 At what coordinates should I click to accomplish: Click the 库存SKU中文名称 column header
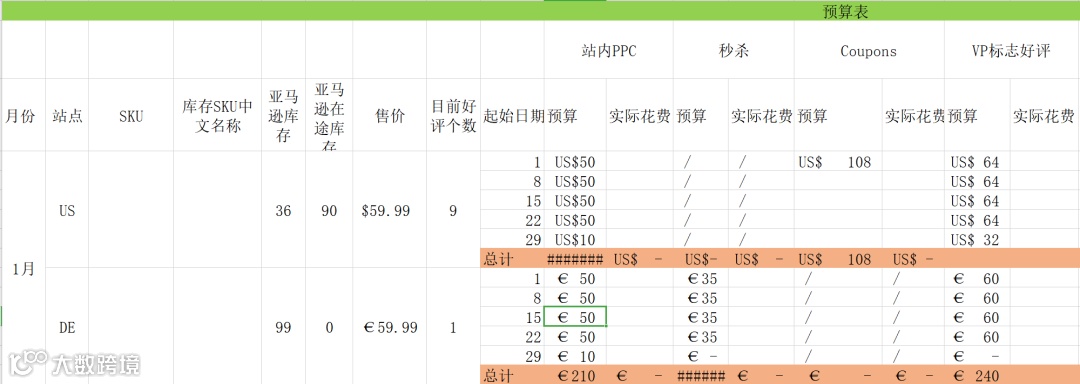[218, 116]
